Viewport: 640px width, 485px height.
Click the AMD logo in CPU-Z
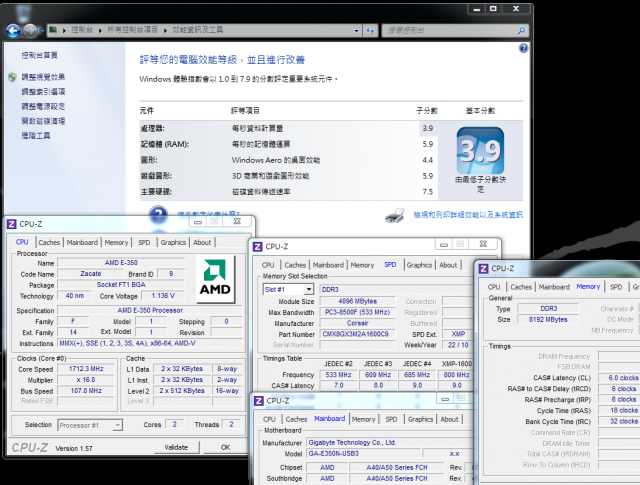pos(215,279)
